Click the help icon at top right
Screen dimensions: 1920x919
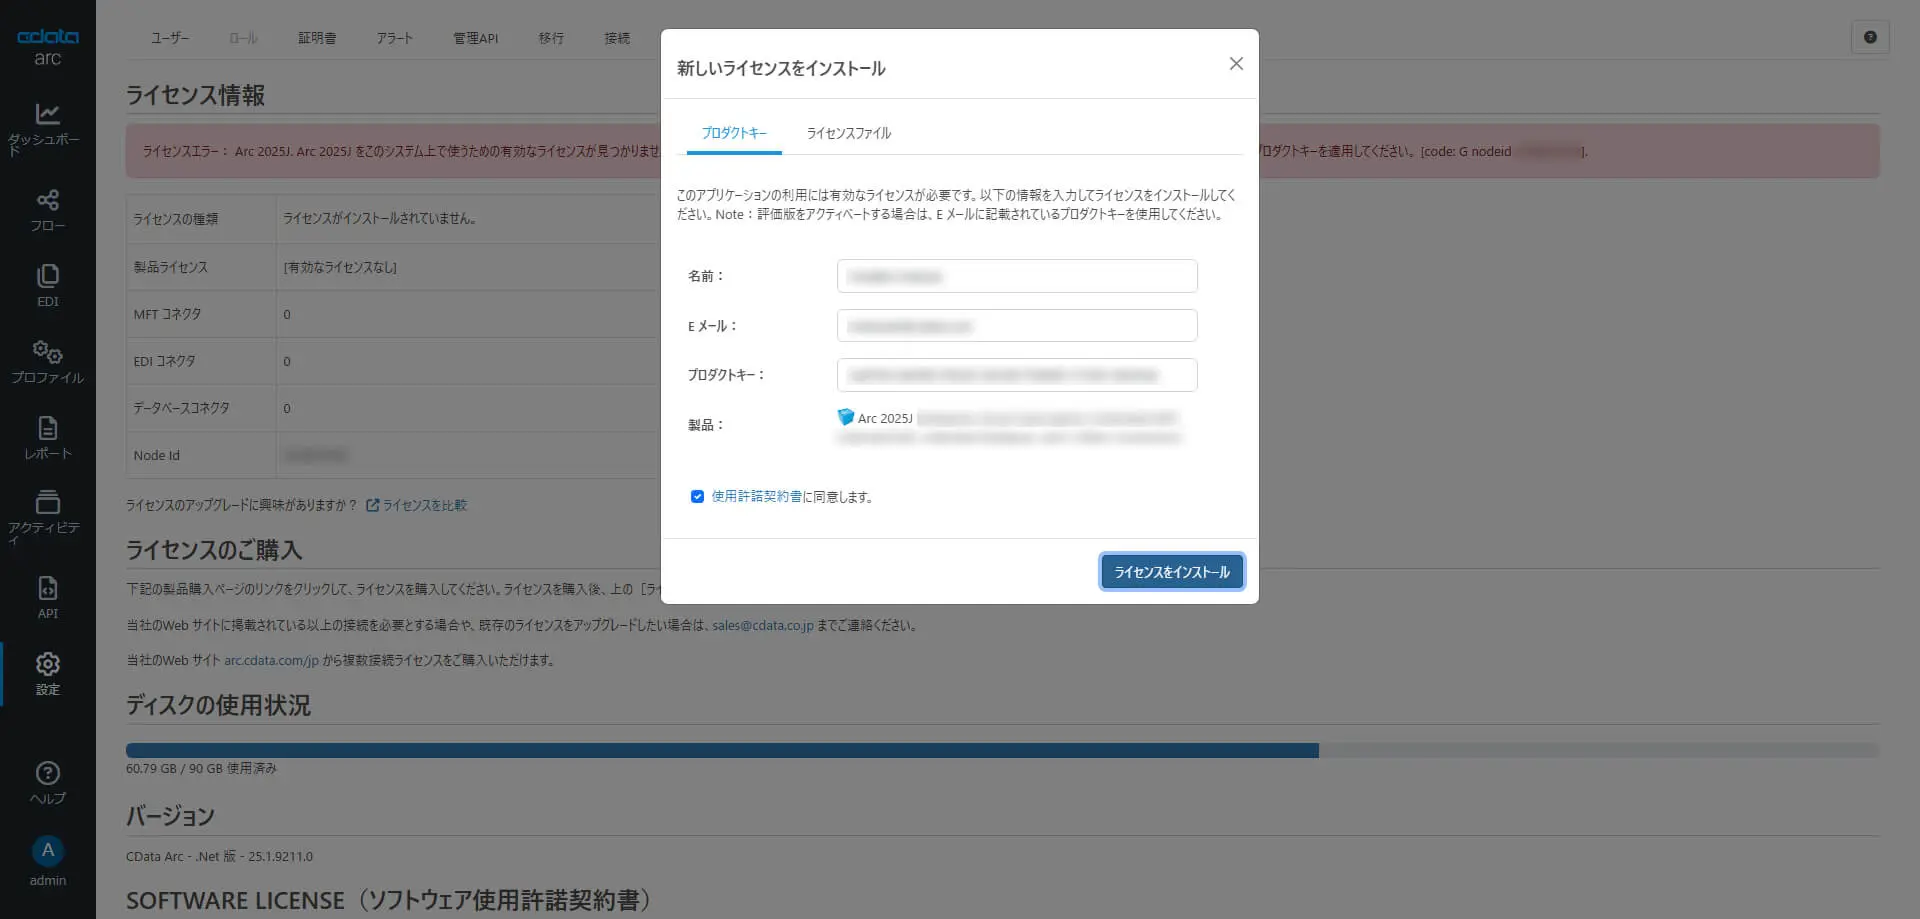tap(1870, 37)
